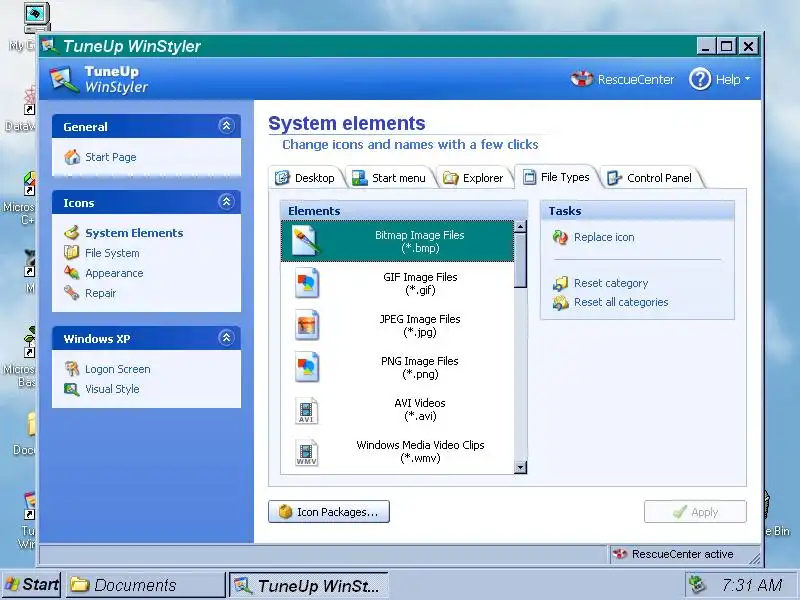Select "GIF Image Files (*.gif)" text row
The image size is (800, 600).
click(x=397, y=283)
